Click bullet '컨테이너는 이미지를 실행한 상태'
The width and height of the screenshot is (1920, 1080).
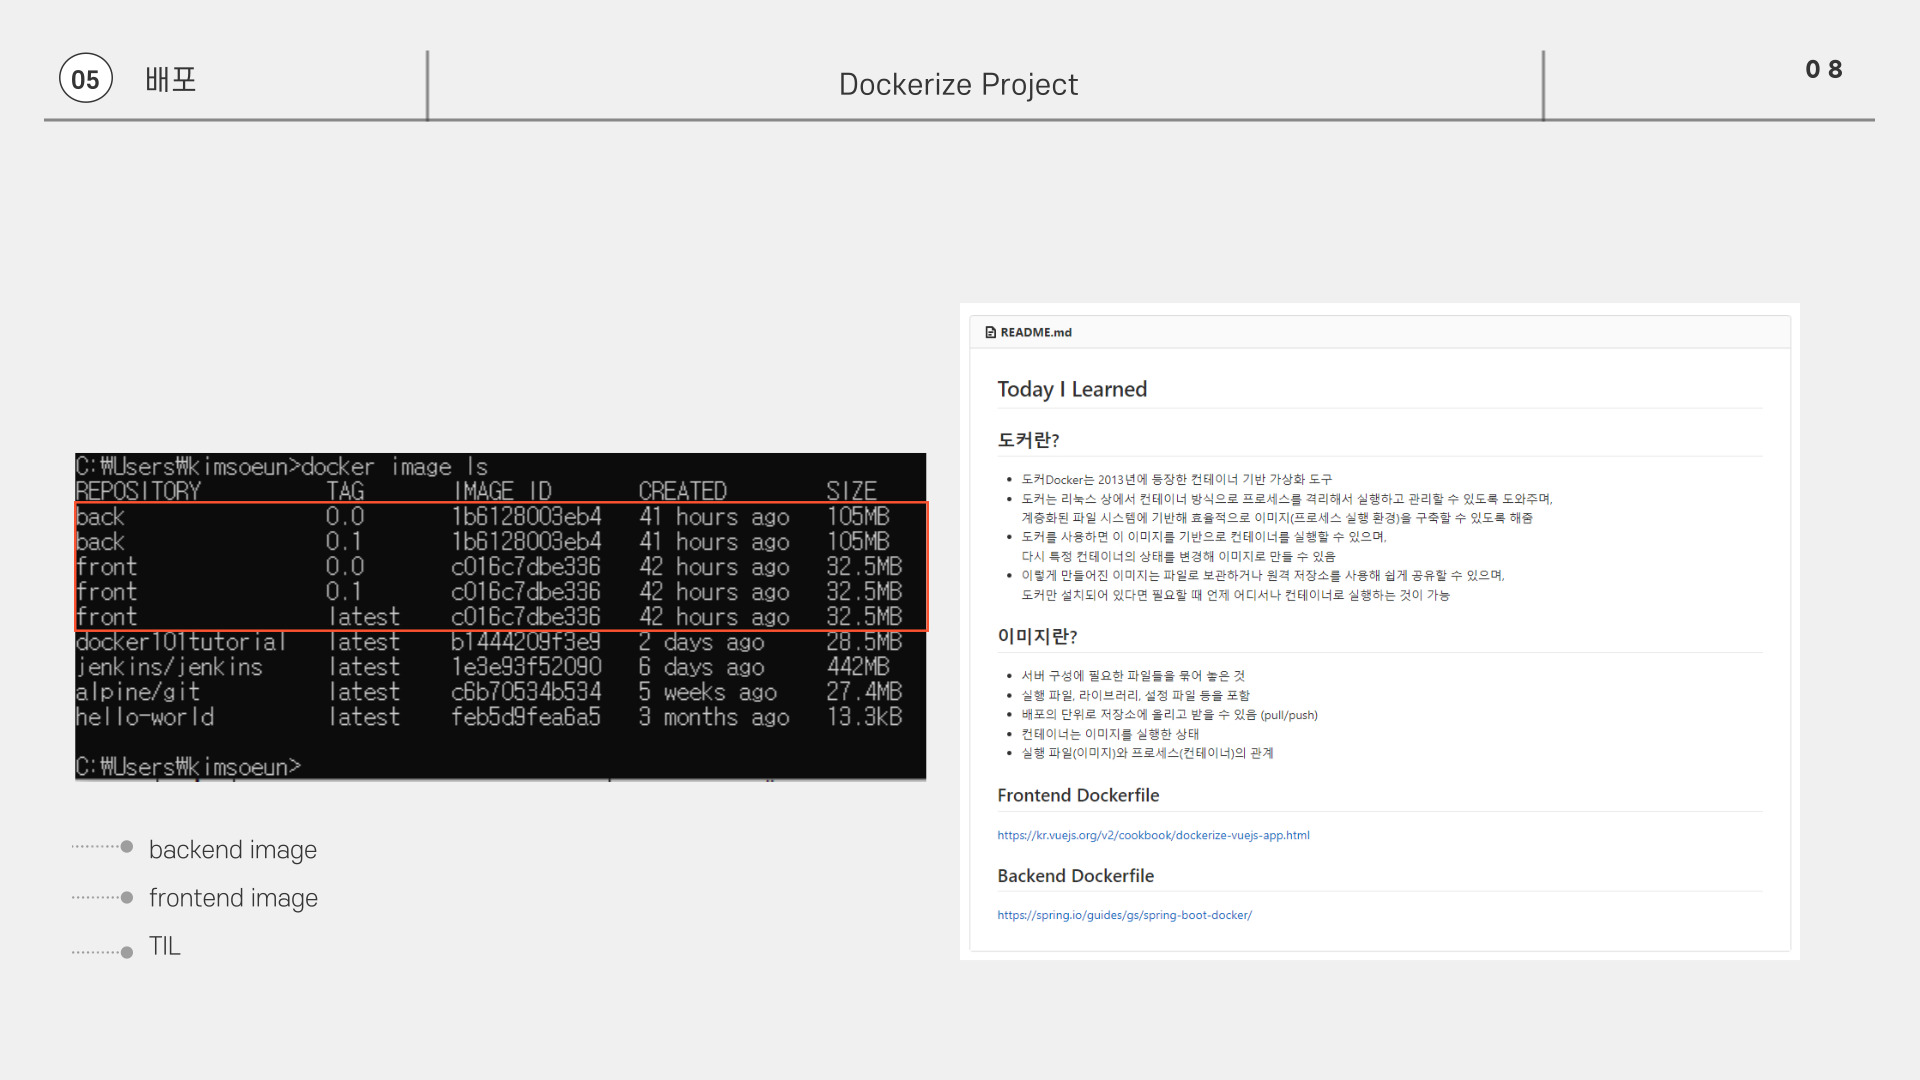1110,734
